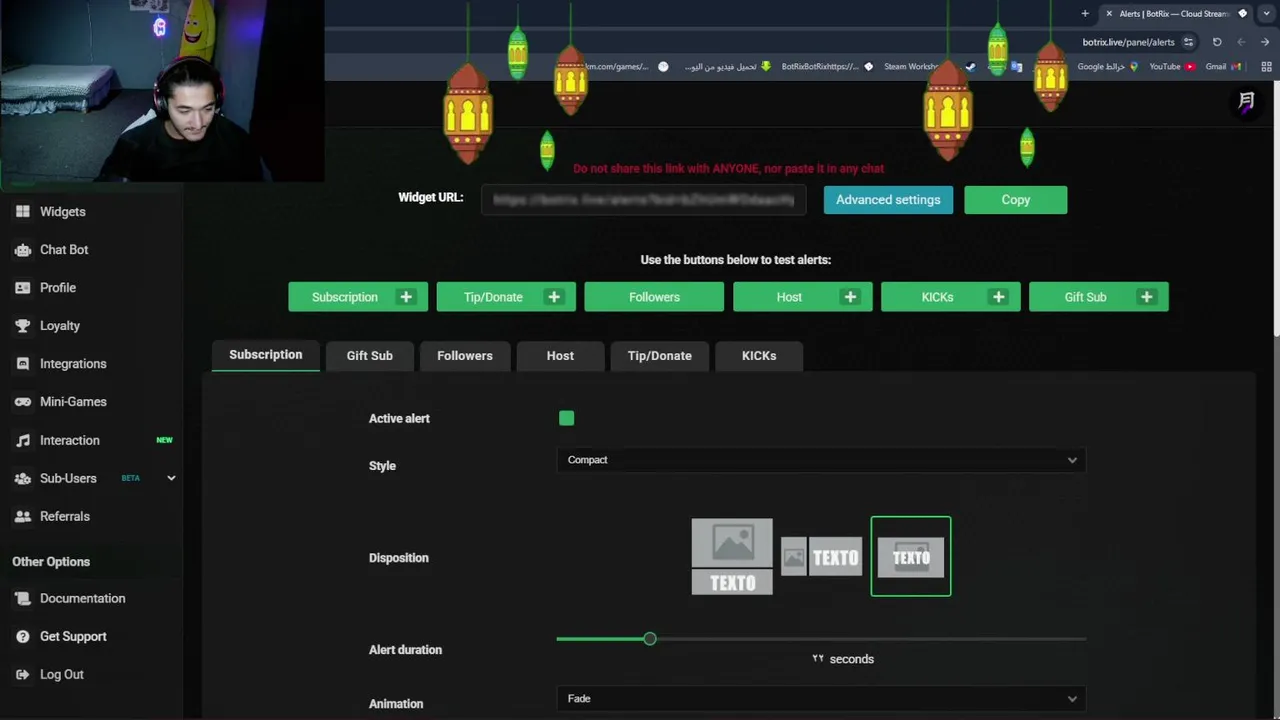Open all bookmarks grid in bookmarks bar

click(x=1266, y=67)
